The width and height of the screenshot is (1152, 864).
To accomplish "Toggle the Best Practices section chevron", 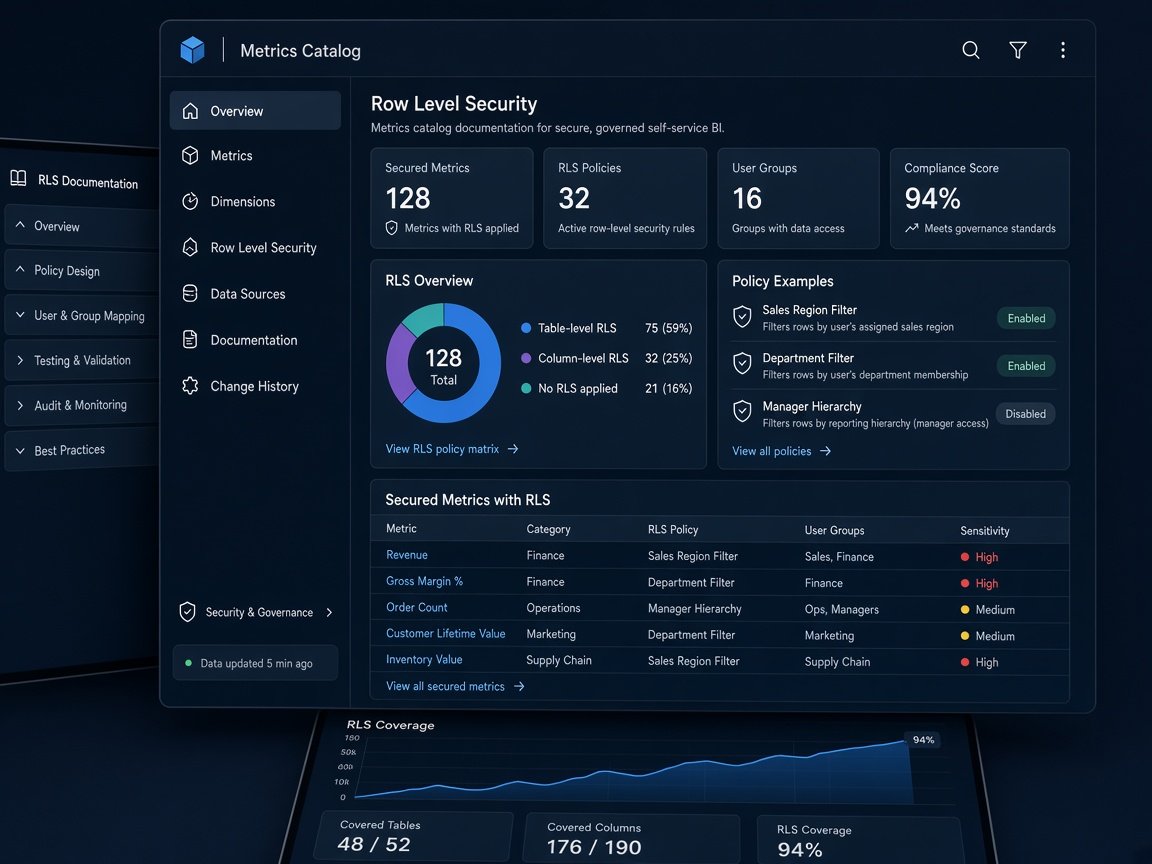I will (20, 450).
